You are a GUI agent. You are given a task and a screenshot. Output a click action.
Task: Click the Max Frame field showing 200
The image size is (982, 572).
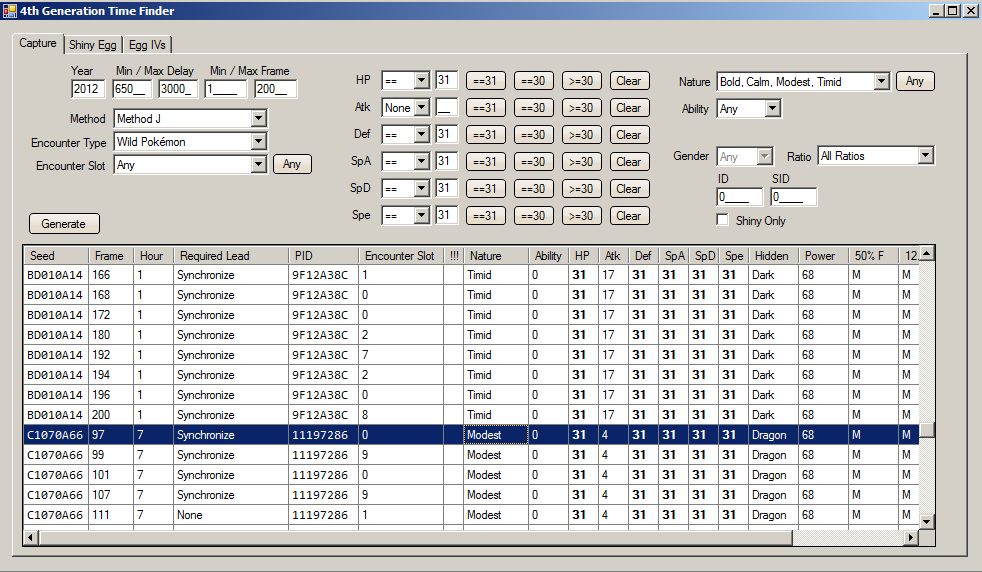pyautogui.click(x=276, y=89)
